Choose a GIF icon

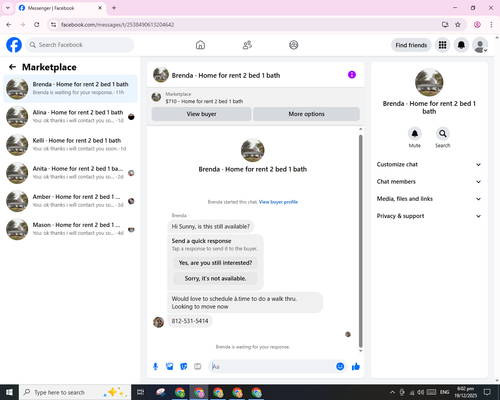198,367
